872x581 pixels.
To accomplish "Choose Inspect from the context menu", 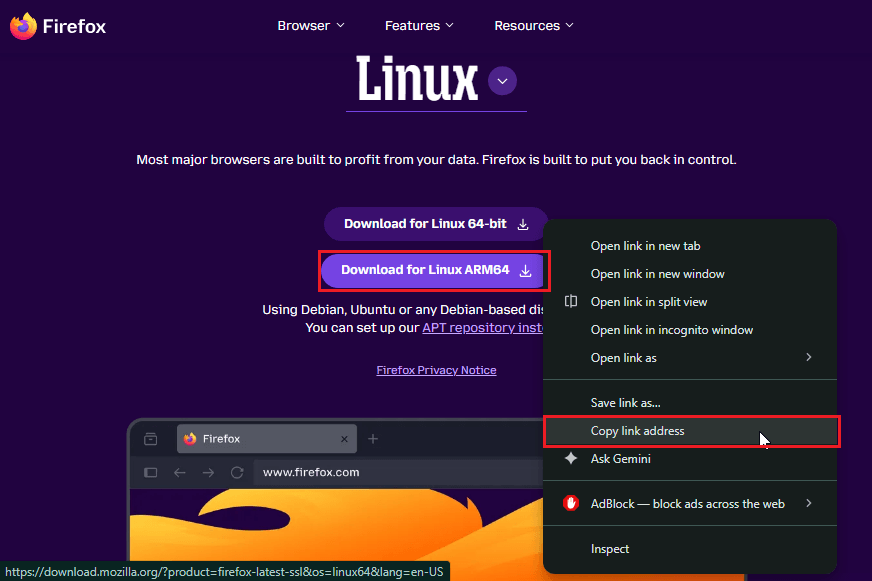I will click(690, 549).
